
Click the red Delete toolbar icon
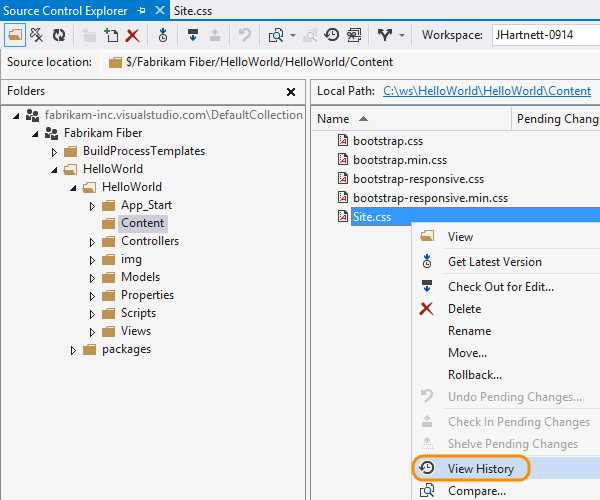[132, 36]
